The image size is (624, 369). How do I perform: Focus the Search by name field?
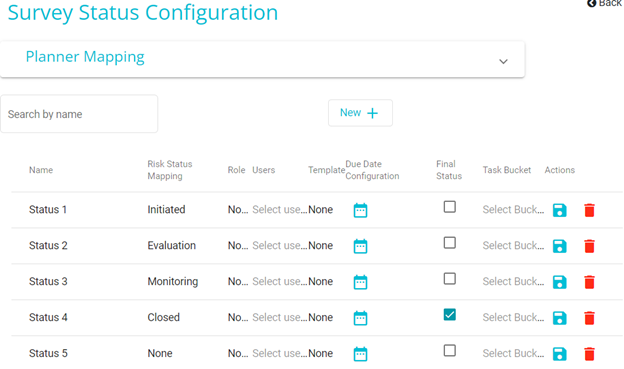(79, 114)
